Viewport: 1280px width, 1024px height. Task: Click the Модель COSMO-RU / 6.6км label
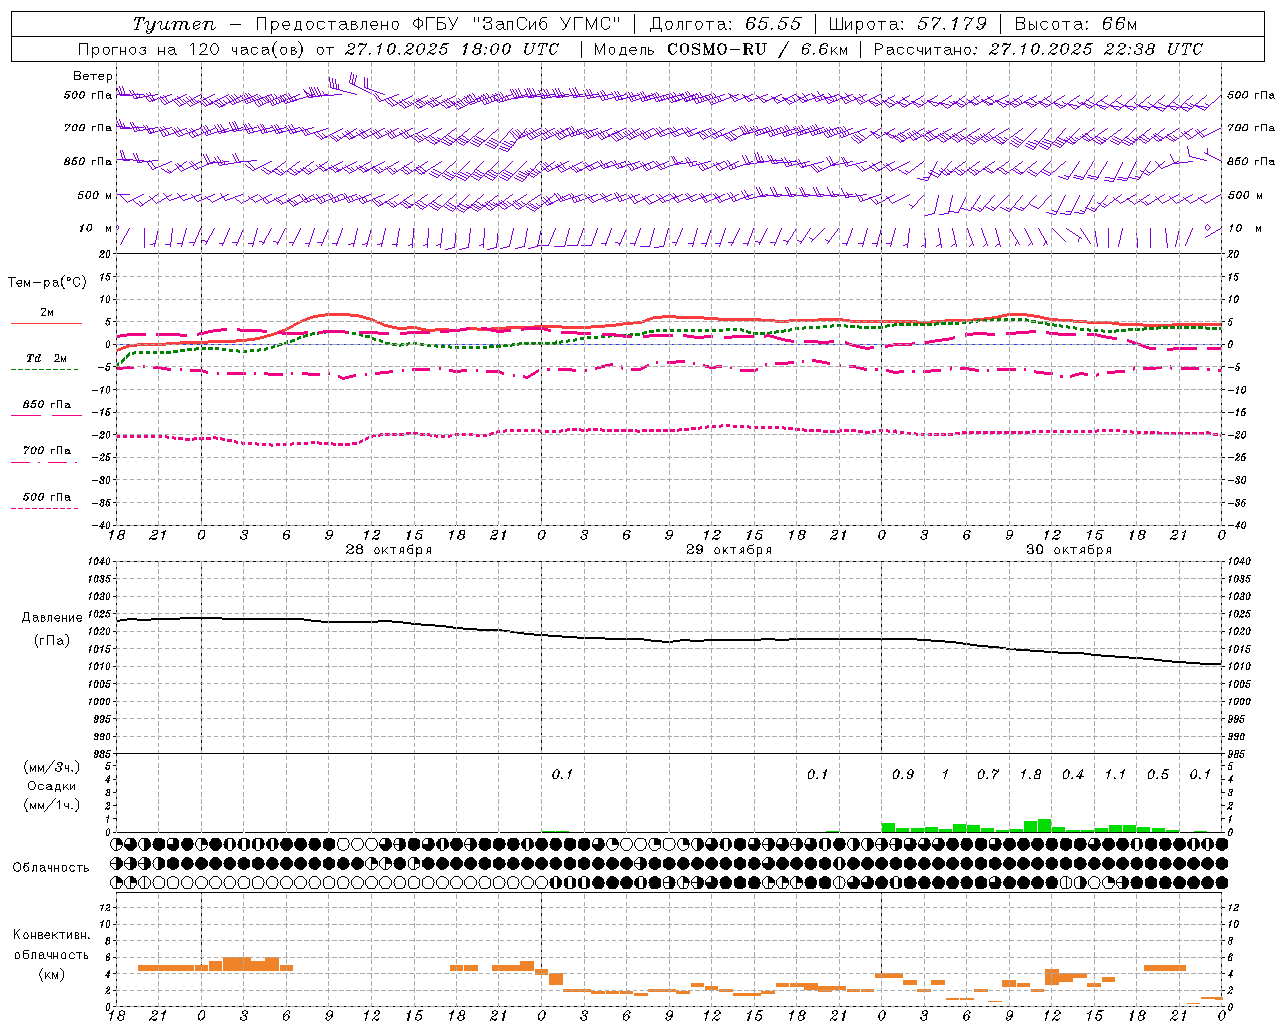tap(721, 49)
